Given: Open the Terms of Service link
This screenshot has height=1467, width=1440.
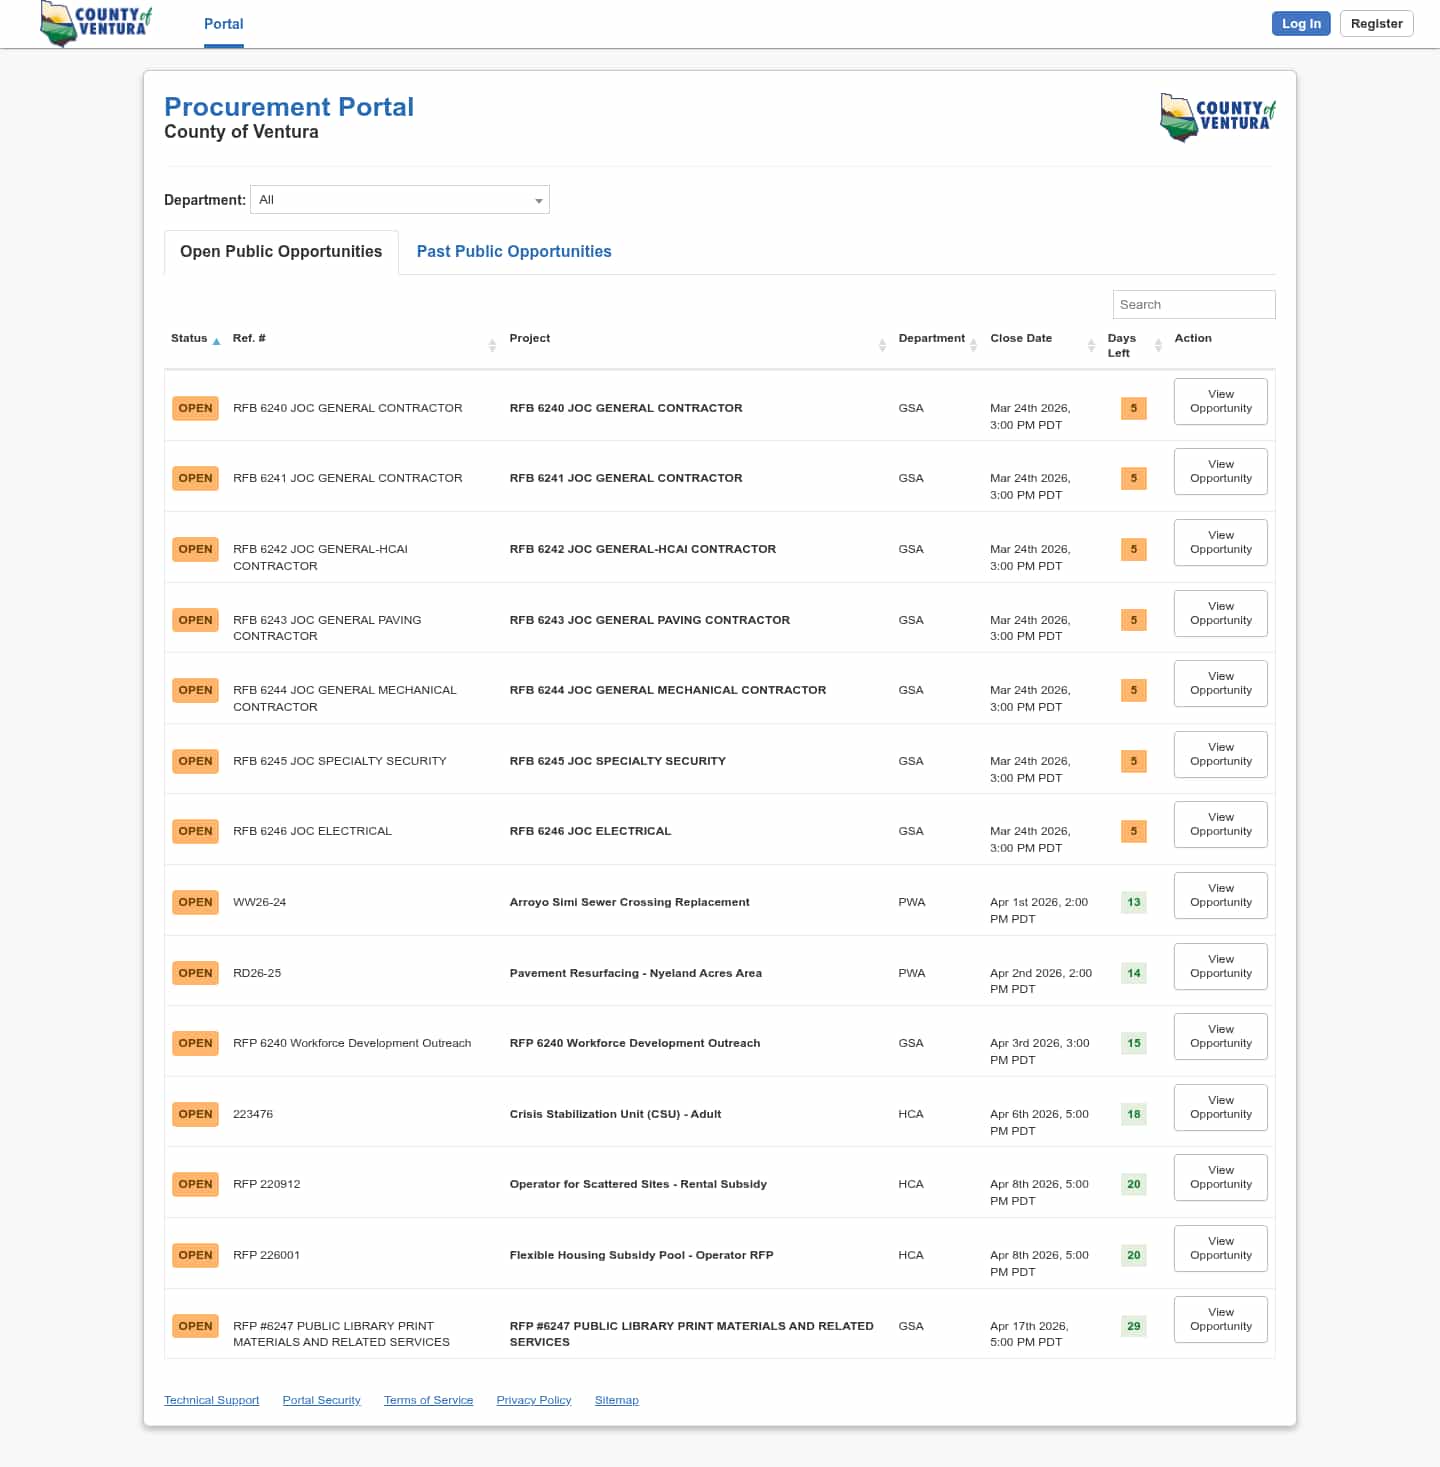Looking at the screenshot, I should 429,1400.
